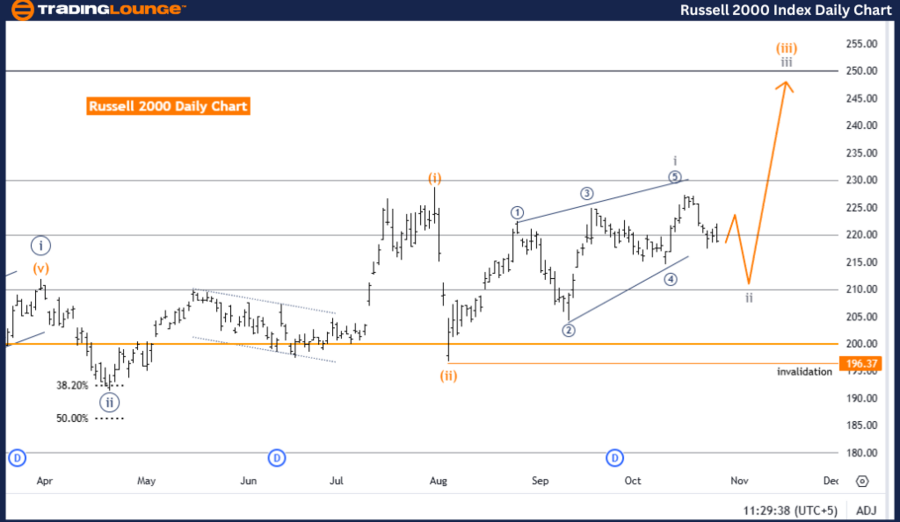Click the 11:29:38 (UTC+5) time zone label

[790, 510]
